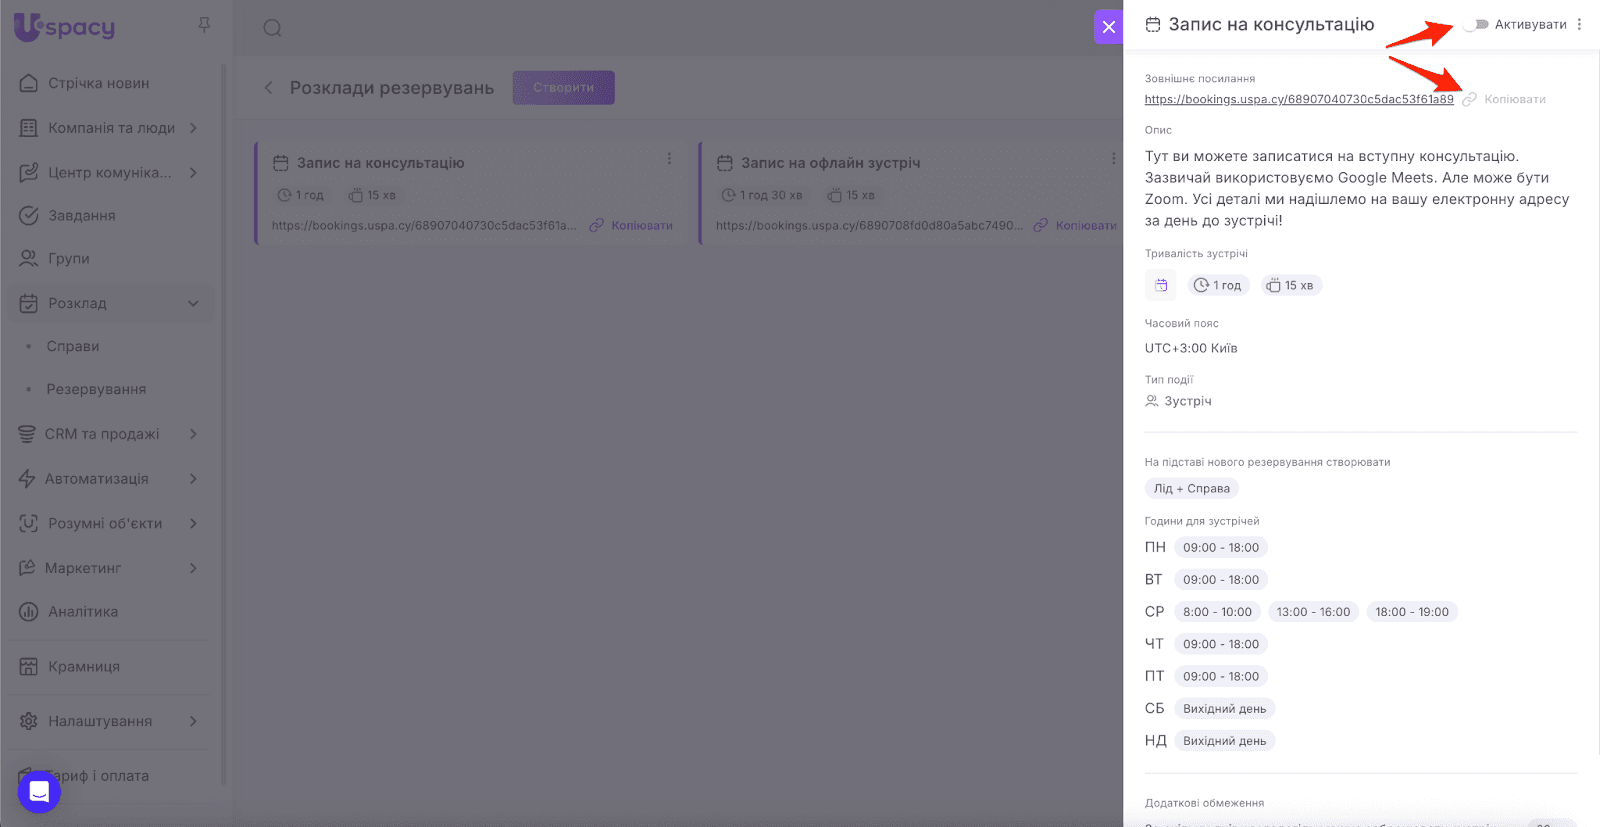The height and width of the screenshot is (827, 1600).
Task: Open the bookings.uspa.cy external link in the panel
Action: coord(1298,100)
